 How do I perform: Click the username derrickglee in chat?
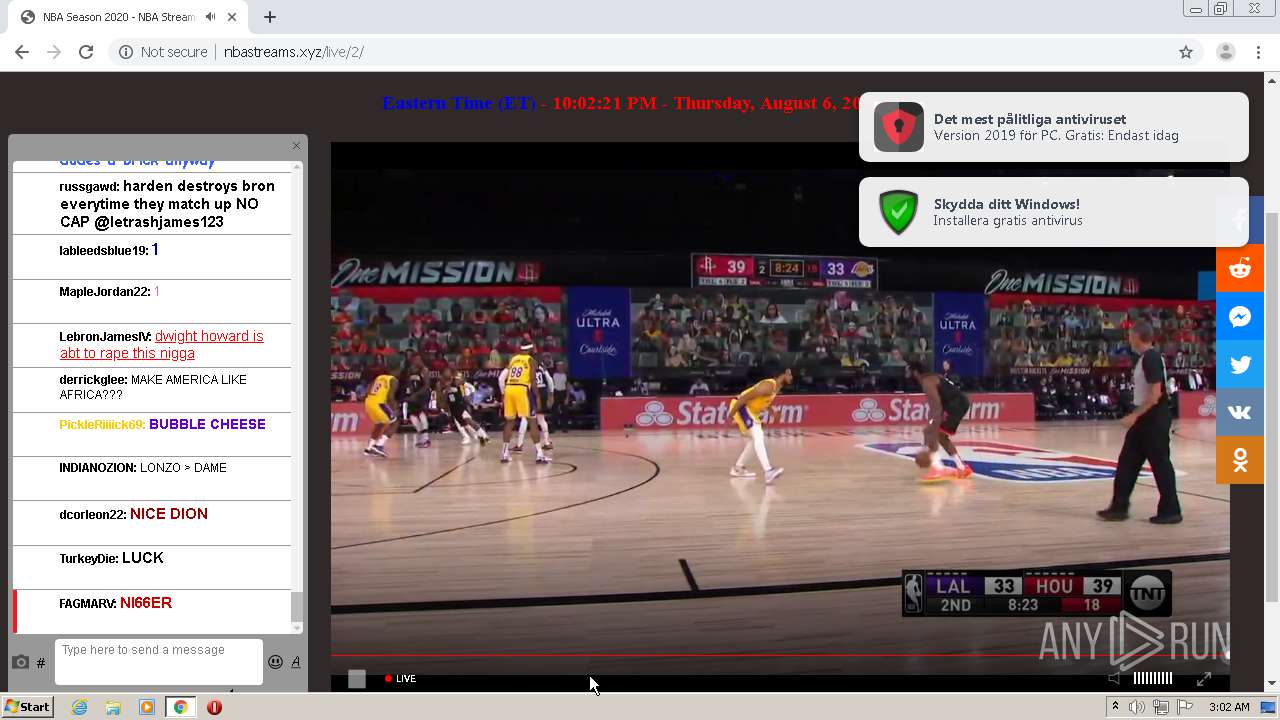pos(93,380)
